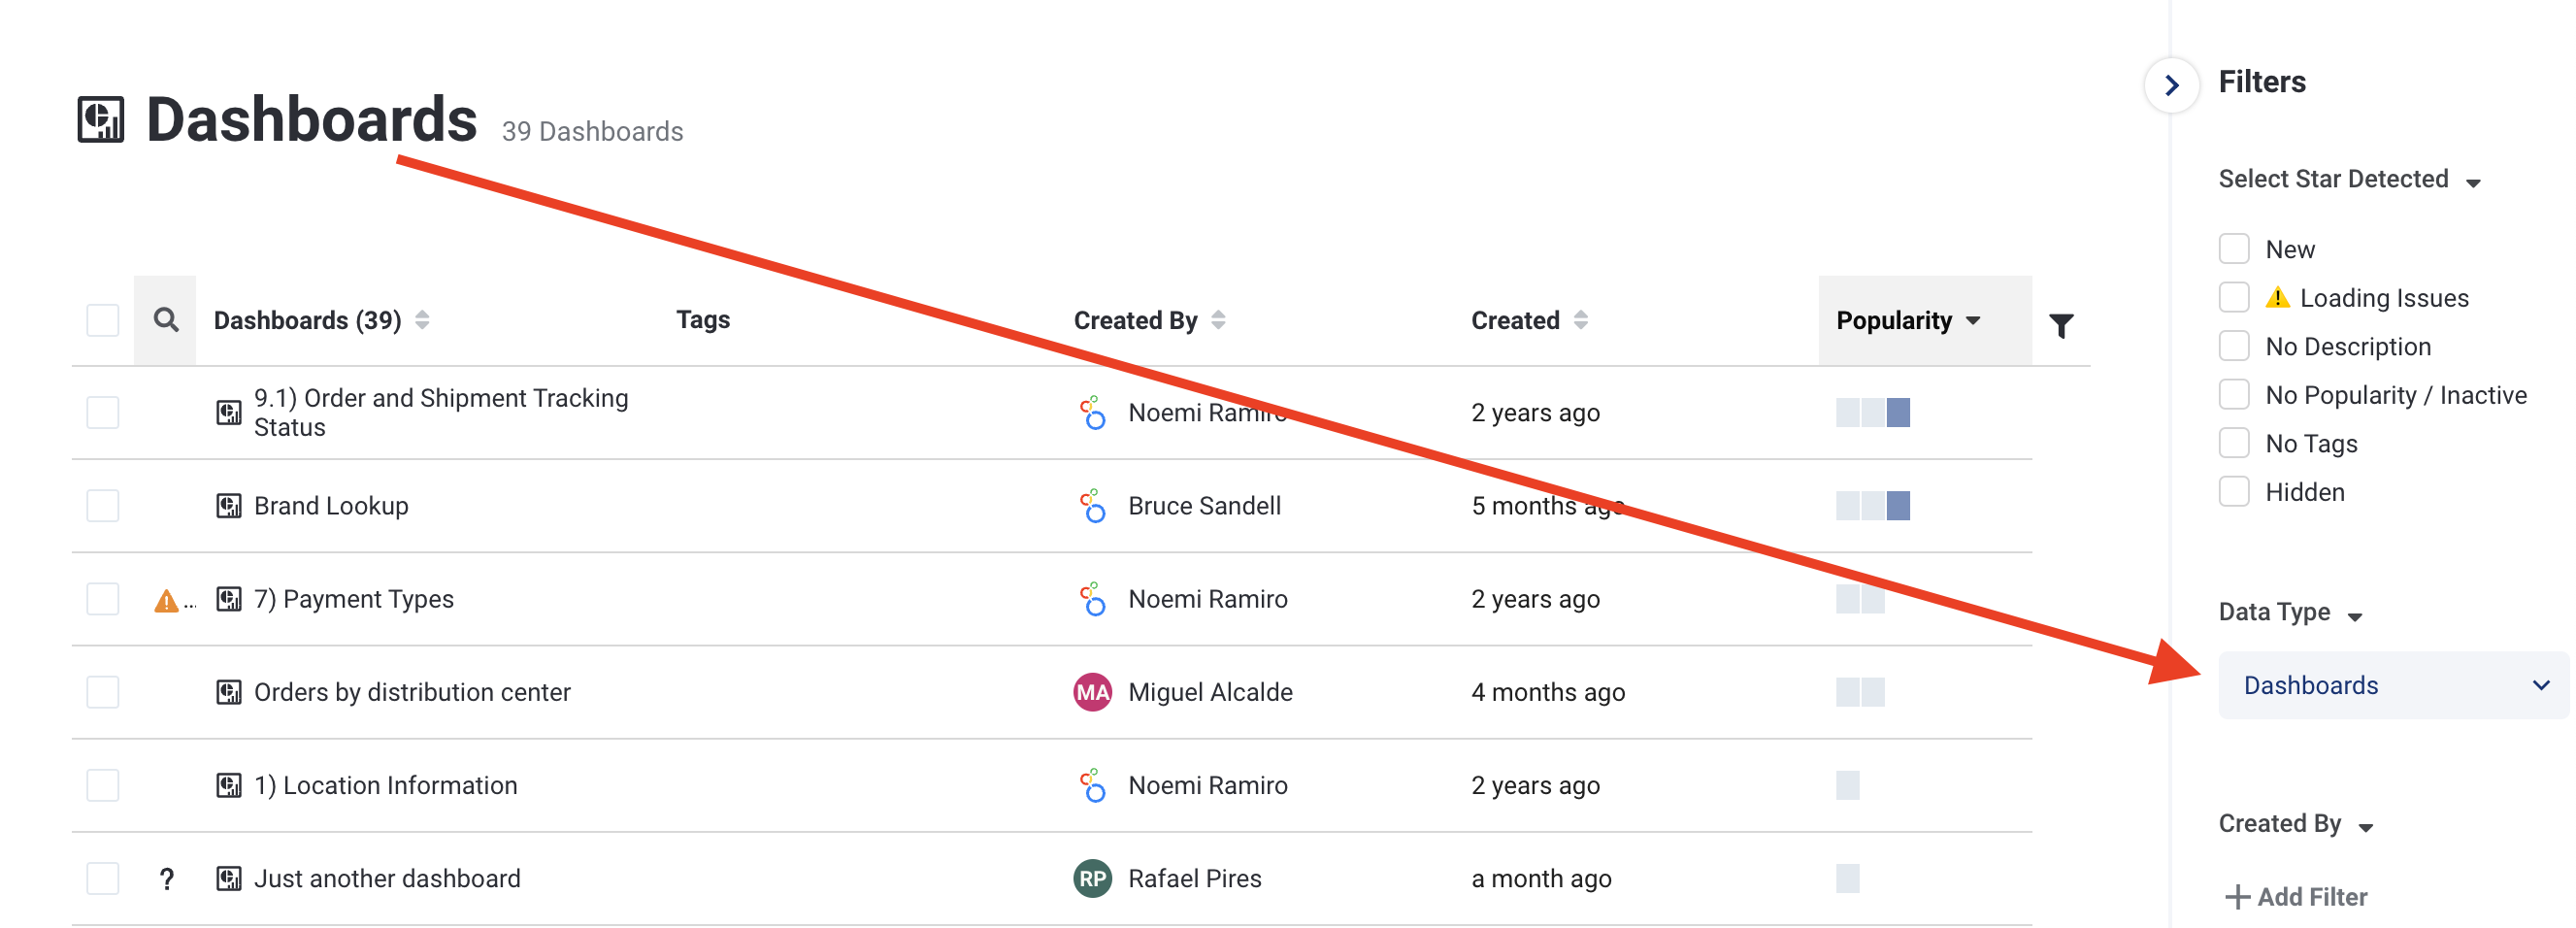Click the dashboard icon next to Brand Lookup
Viewport: 2576px width, 928px height.
[x=229, y=506]
